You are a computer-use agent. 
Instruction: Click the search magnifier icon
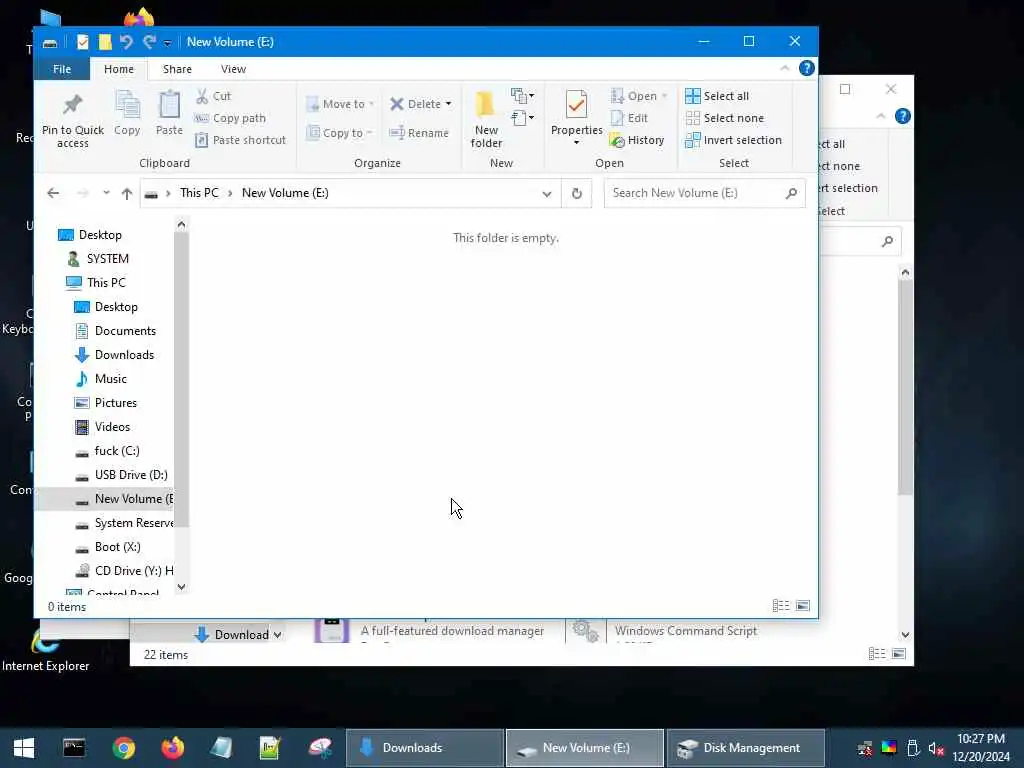click(792, 193)
